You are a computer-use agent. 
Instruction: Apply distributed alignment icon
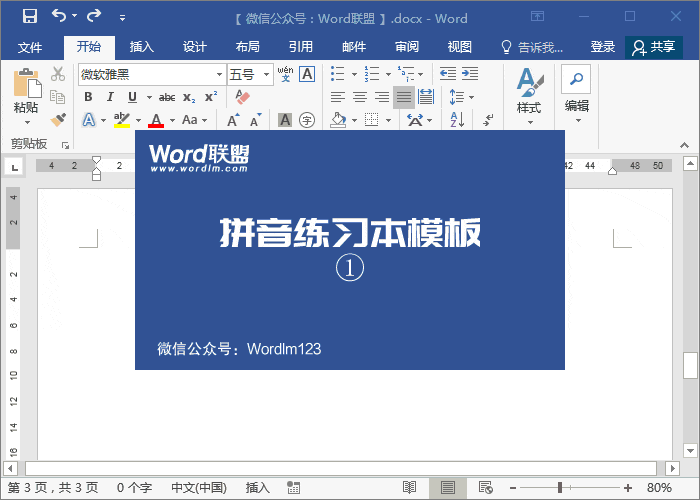tap(426, 97)
